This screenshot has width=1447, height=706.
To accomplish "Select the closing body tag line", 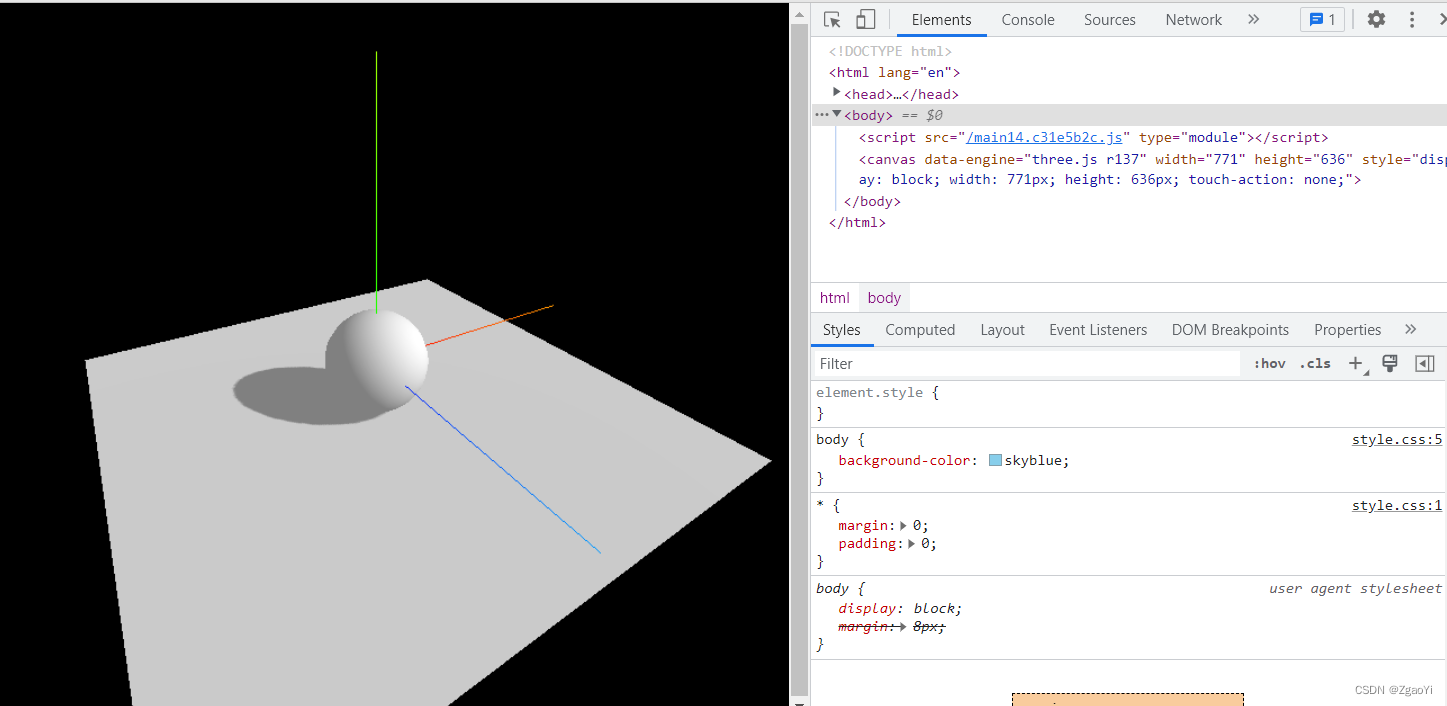I will point(872,202).
